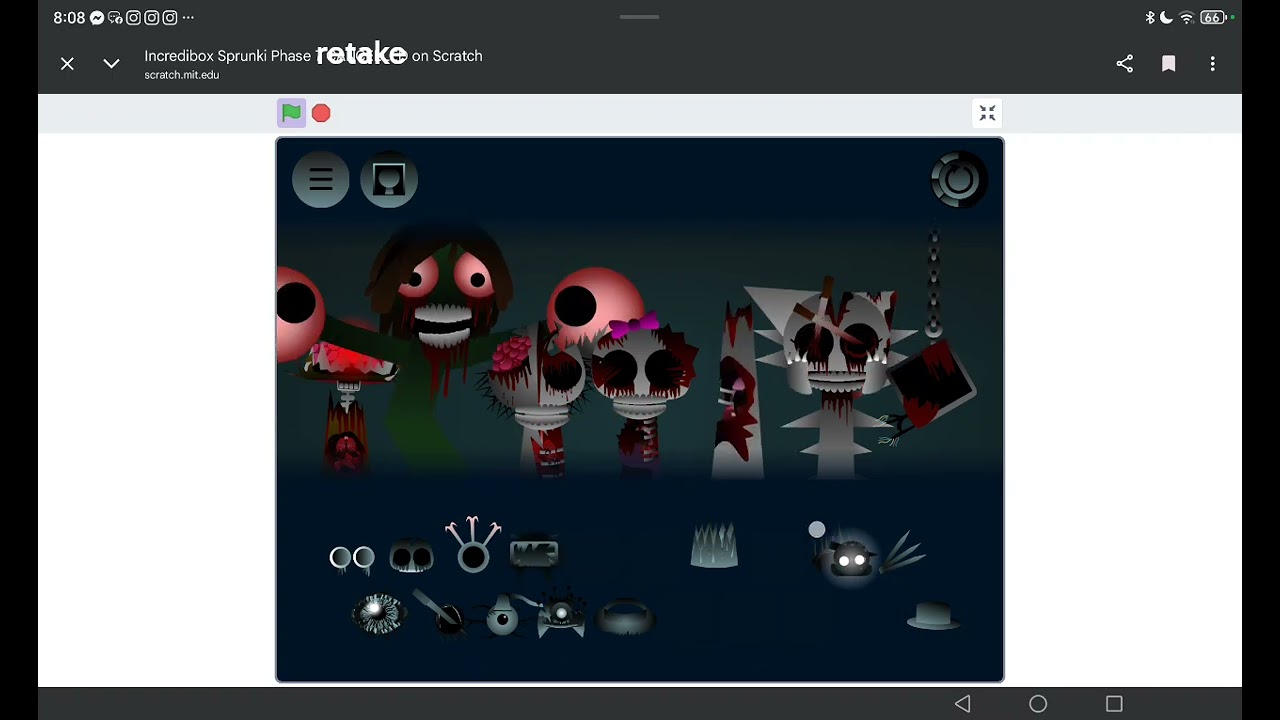Click the circular reset button in the game
This screenshot has height=720, width=1280.
[x=959, y=180]
